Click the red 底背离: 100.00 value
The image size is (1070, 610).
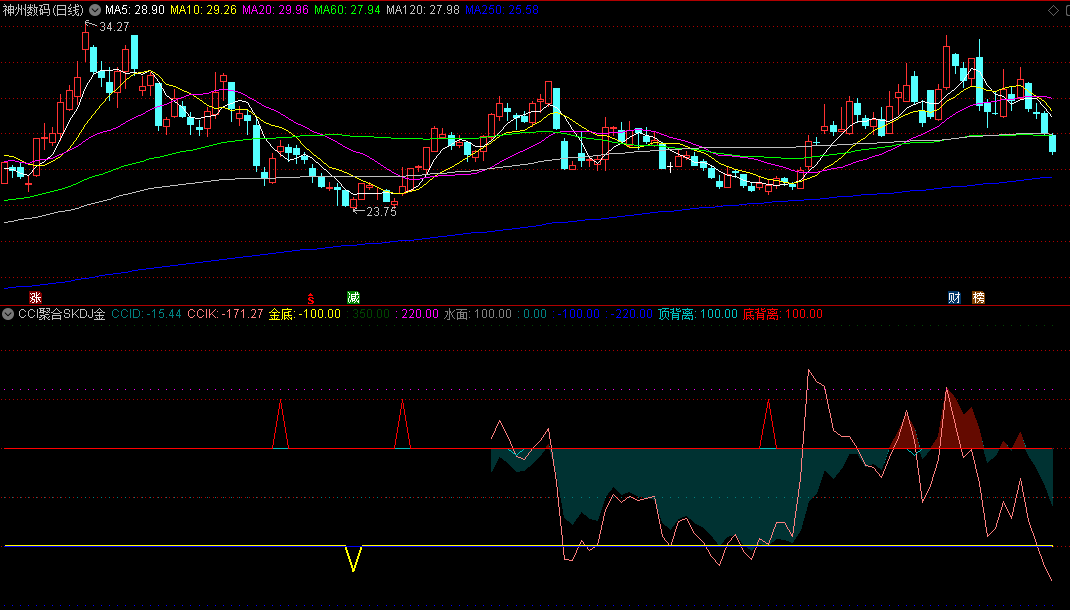click(x=783, y=314)
